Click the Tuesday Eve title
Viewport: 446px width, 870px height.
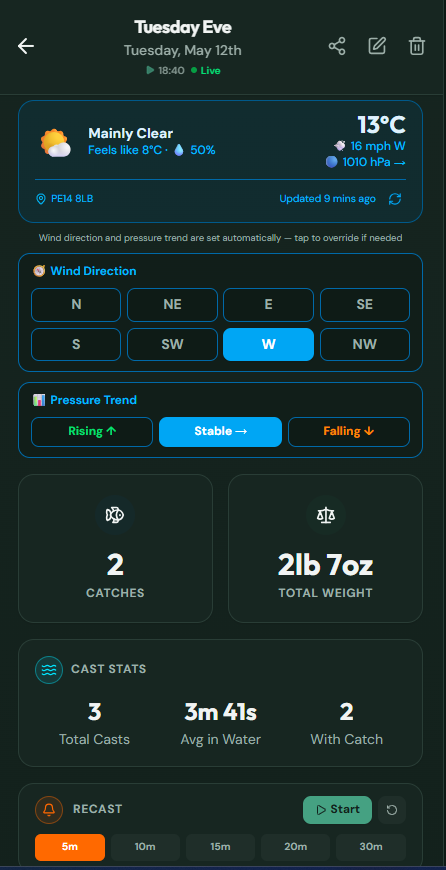pyautogui.click(x=183, y=27)
